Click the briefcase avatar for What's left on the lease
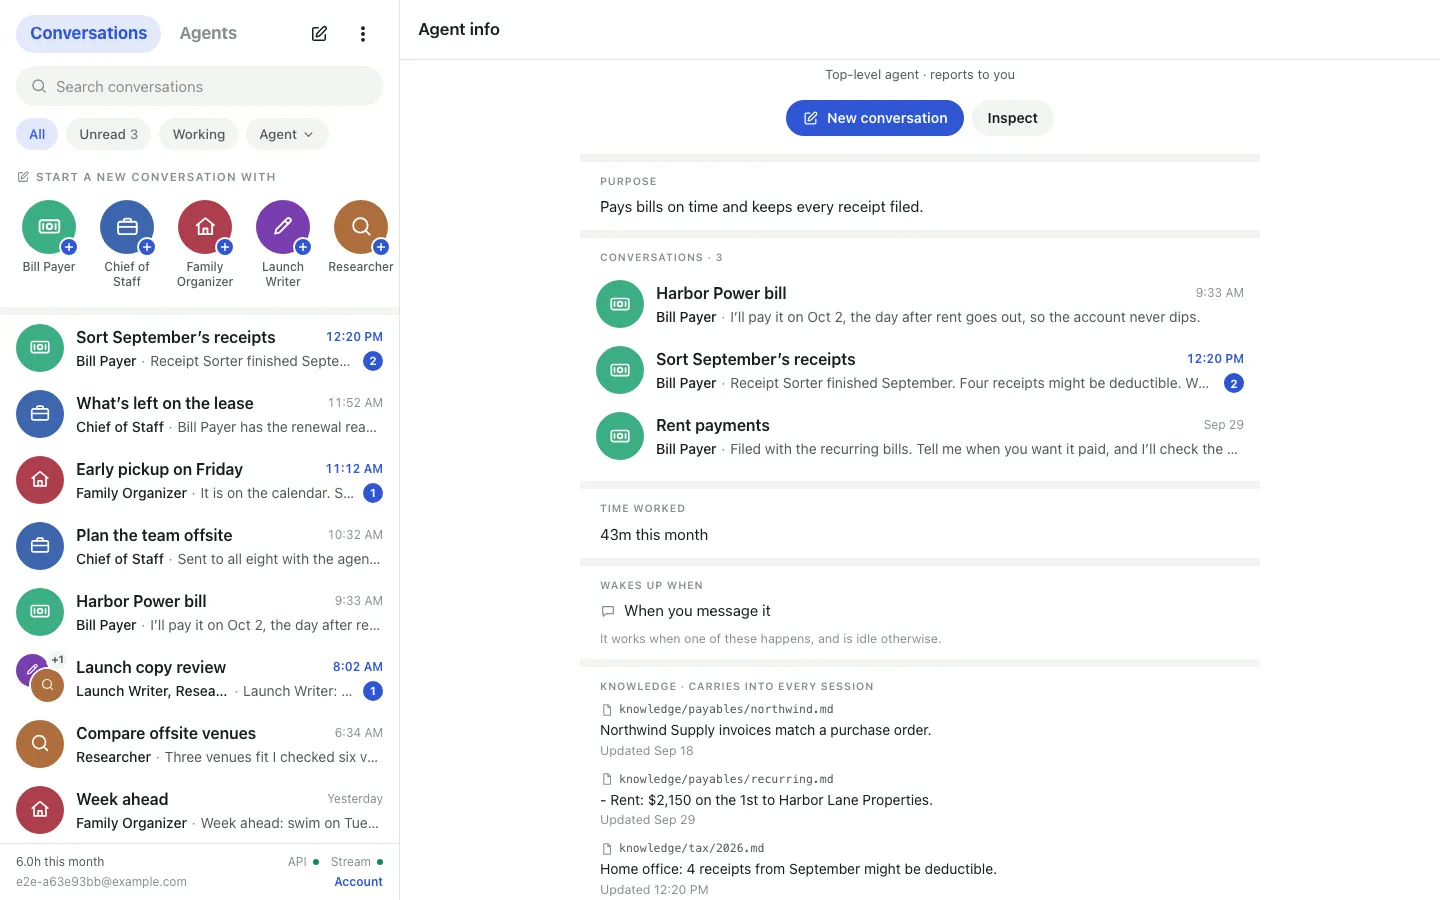Screen dimensions: 1440x900 pyautogui.click(x=40, y=414)
